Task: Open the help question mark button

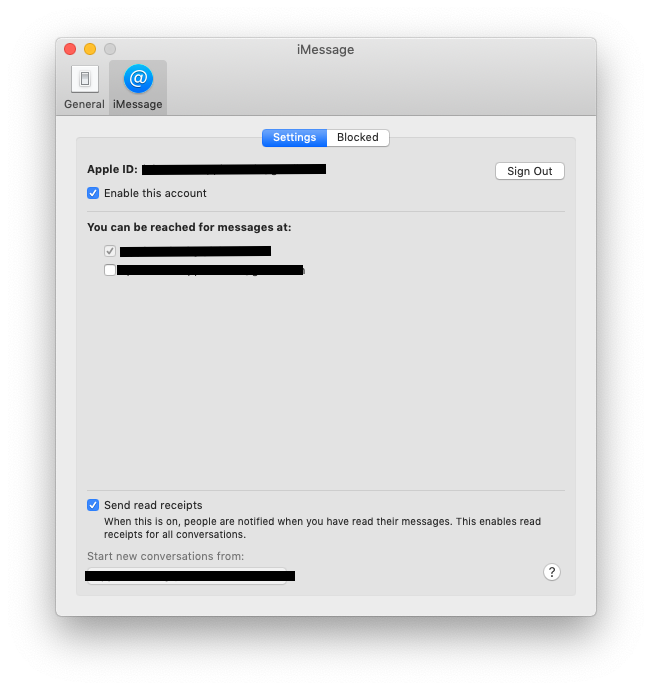Action: [552, 572]
